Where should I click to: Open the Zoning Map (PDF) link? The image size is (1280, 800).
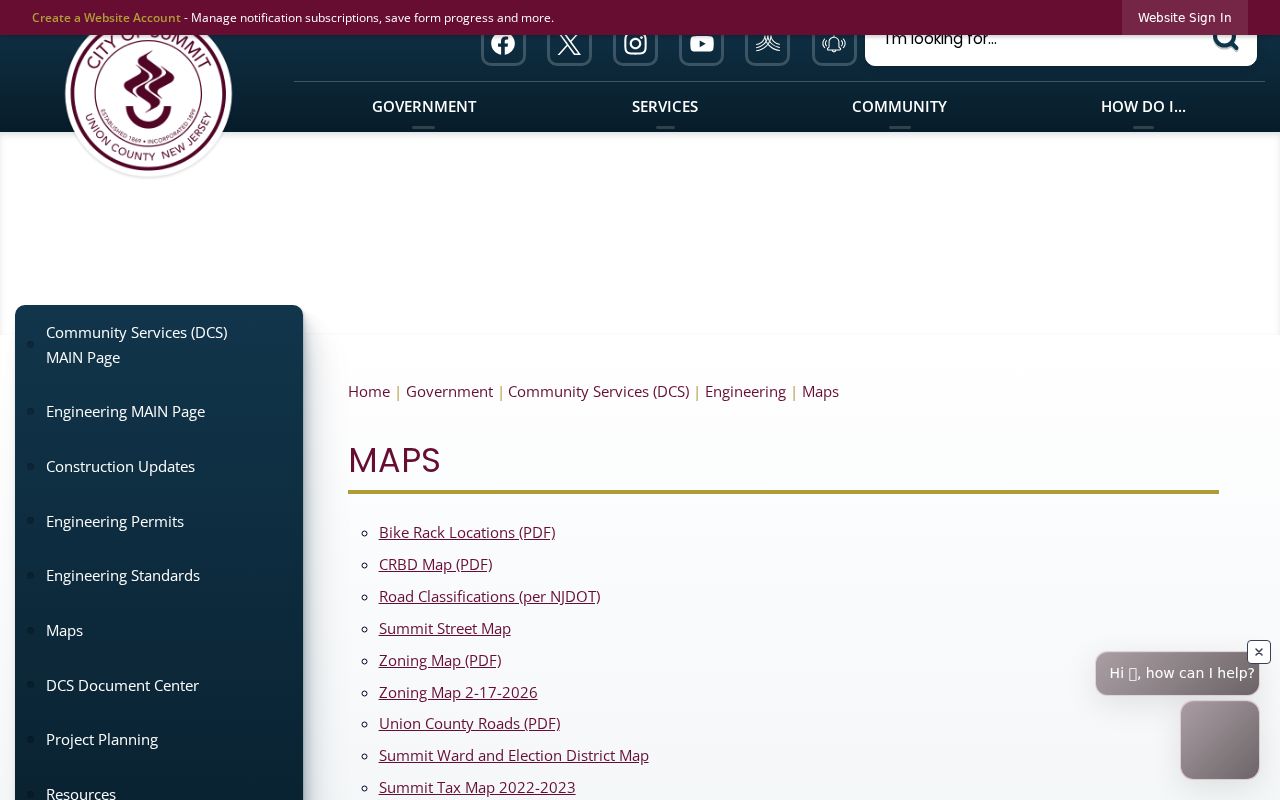(440, 661)
